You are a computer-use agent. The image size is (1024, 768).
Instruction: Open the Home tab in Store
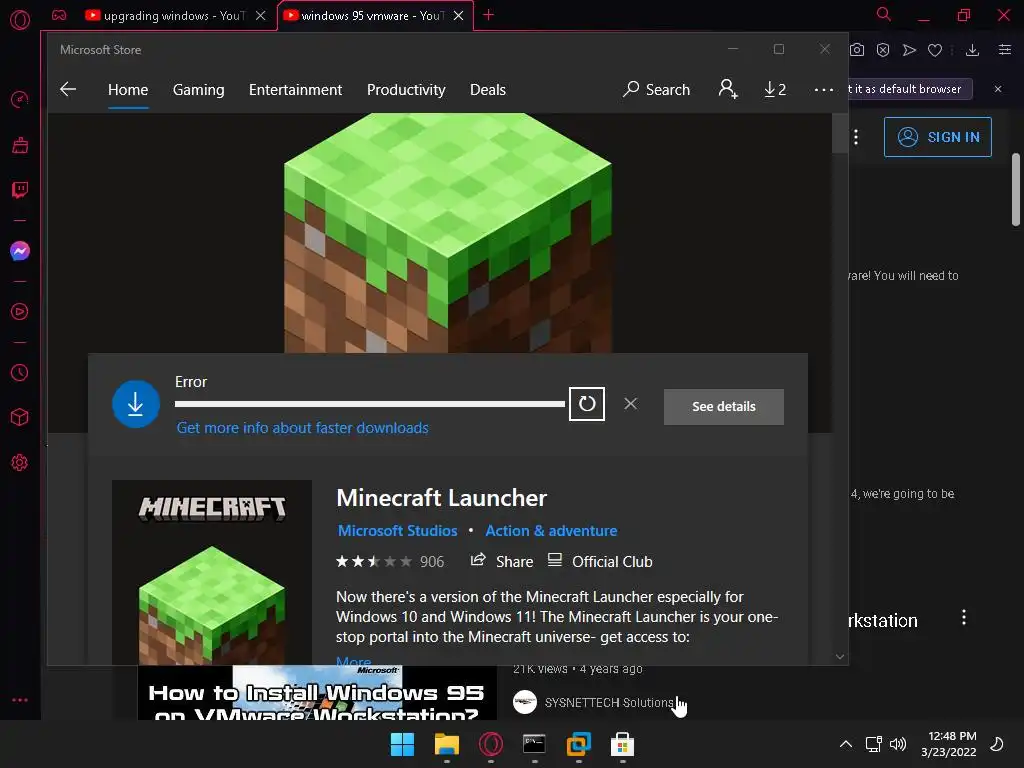click(128, 89)
